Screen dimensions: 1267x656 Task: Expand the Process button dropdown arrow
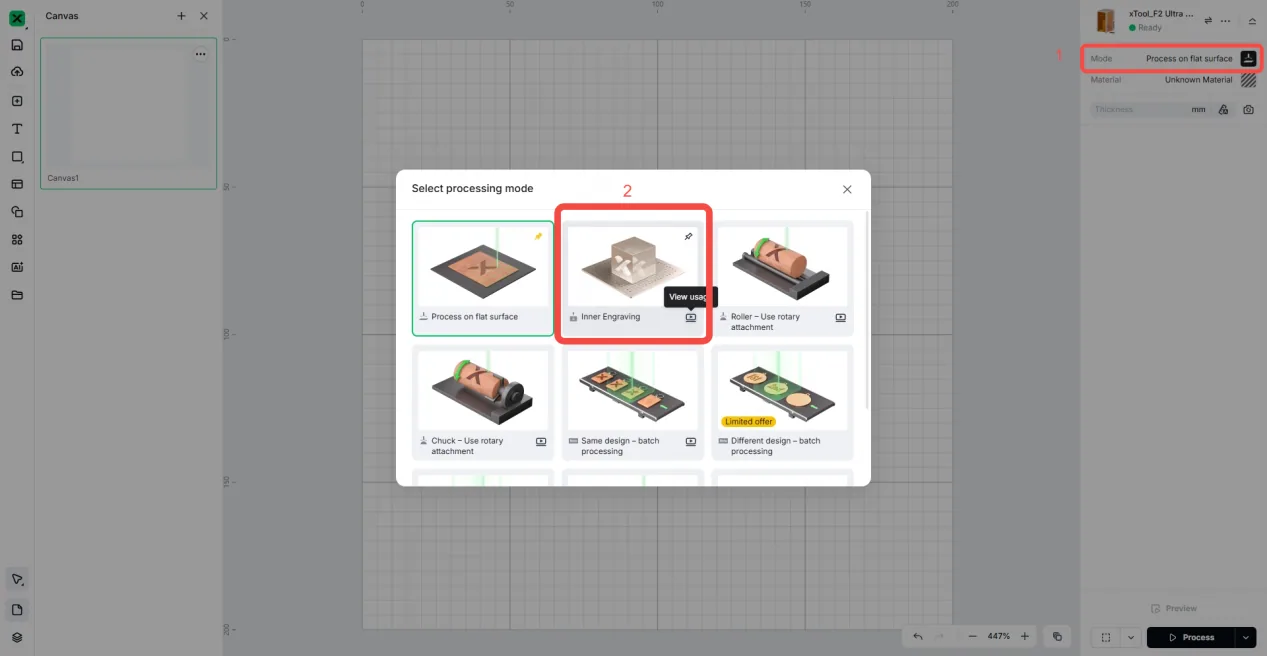pyautogui.click(x=1246, y=637)
